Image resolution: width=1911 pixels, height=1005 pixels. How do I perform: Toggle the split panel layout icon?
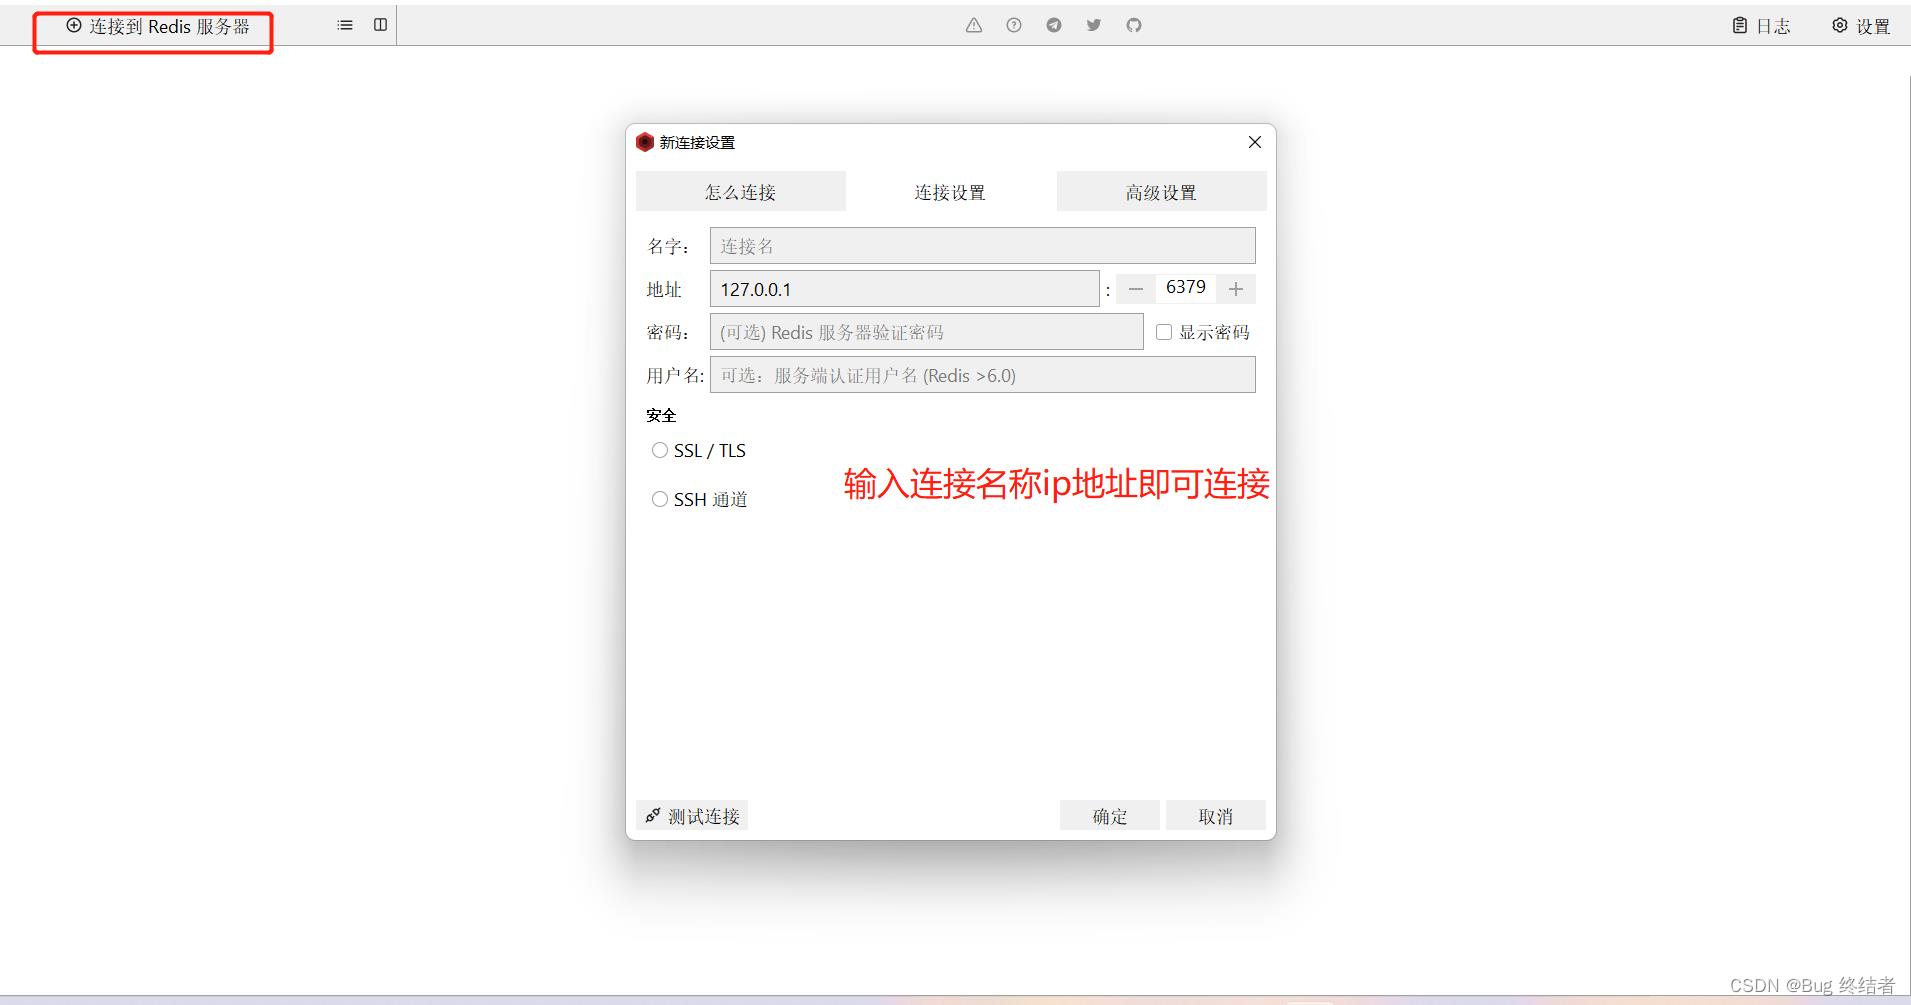click(x=380, y=25)
